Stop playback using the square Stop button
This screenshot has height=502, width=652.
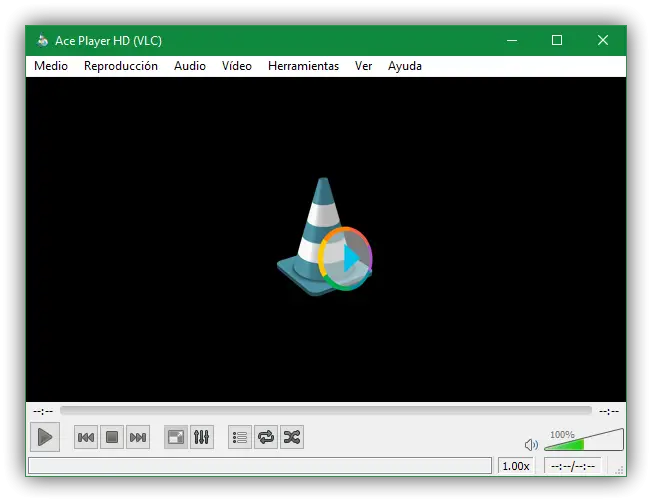point(112,437)
